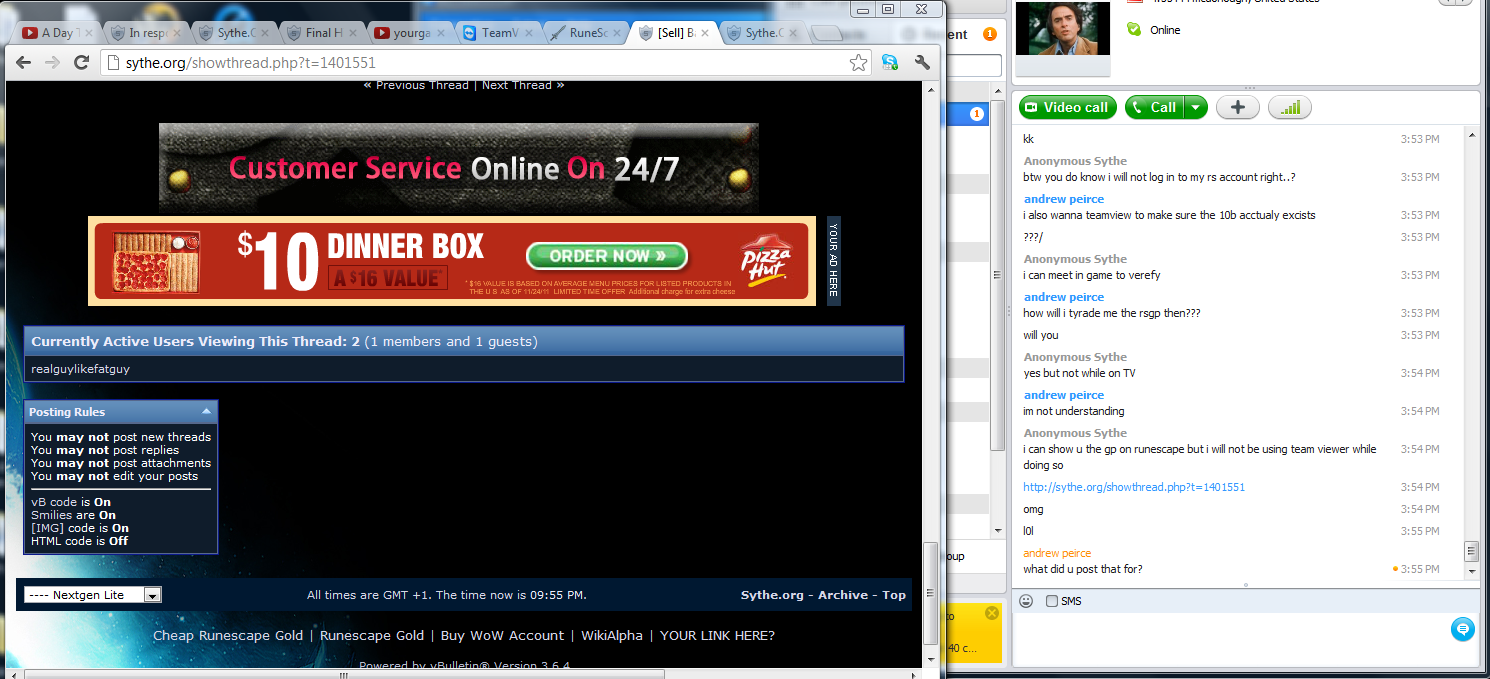Open the WikiAlpha link

tap(612, 636)
